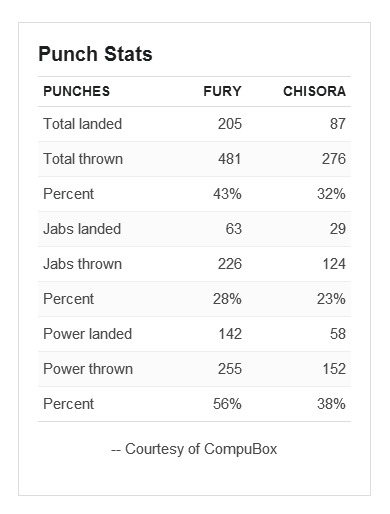
Task: Click Chisora's 23% jab percent cell
Action: click(x=331, y=299)
